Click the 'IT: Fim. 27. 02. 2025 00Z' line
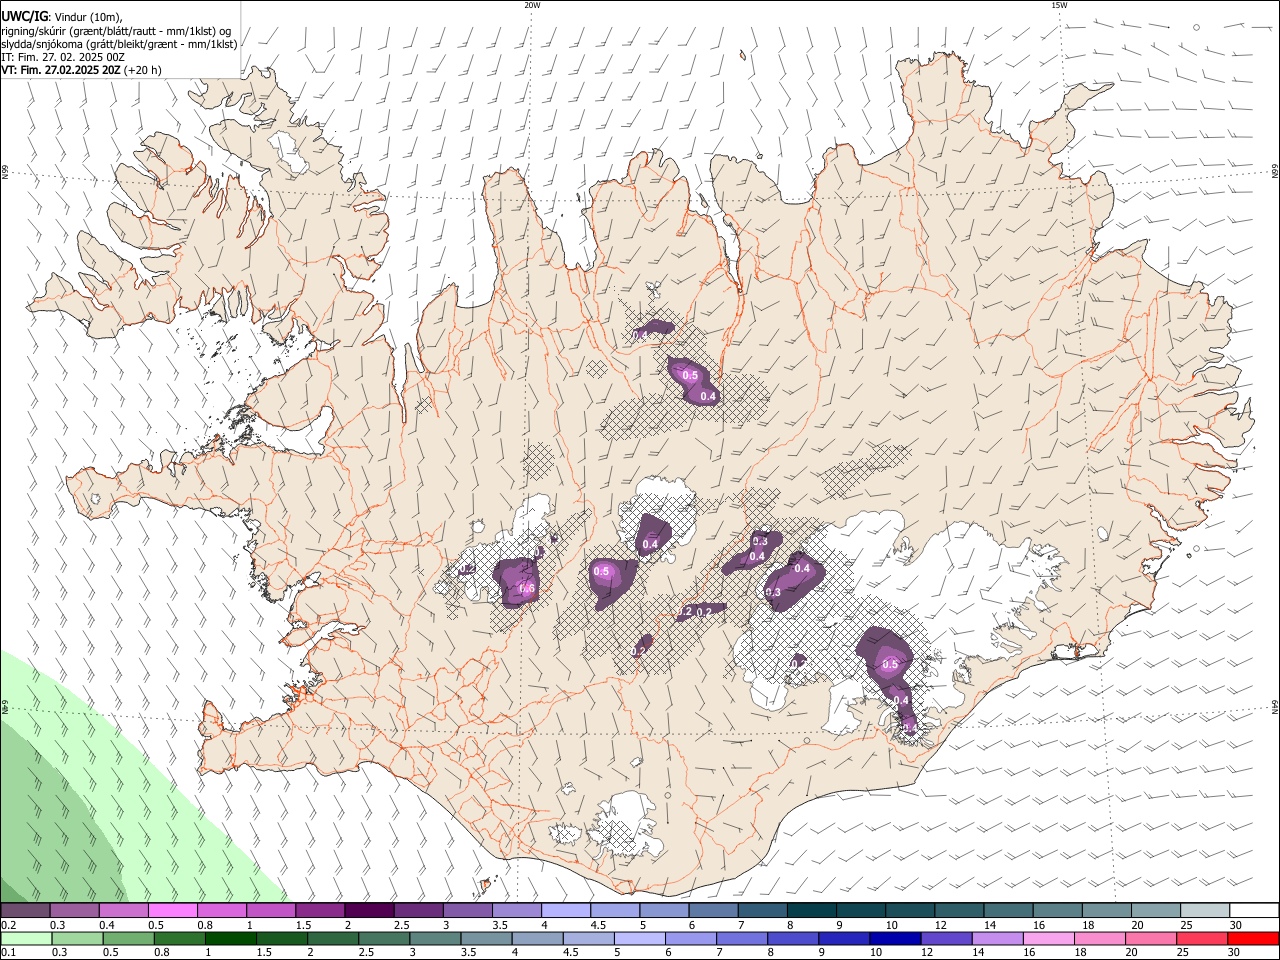 click(x=63, y=57)
